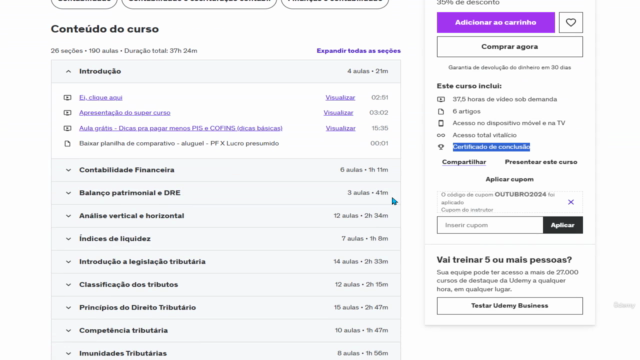Click article icon next to '6 artigos'
Image resolution: width=640 pixels, height=360 pixels.
point(441,111)
